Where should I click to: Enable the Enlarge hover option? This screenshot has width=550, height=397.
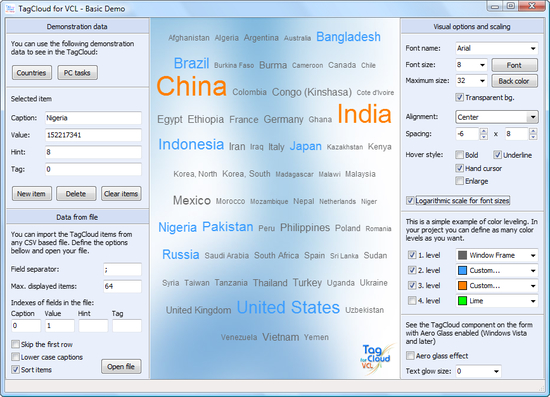click(460, 181)
